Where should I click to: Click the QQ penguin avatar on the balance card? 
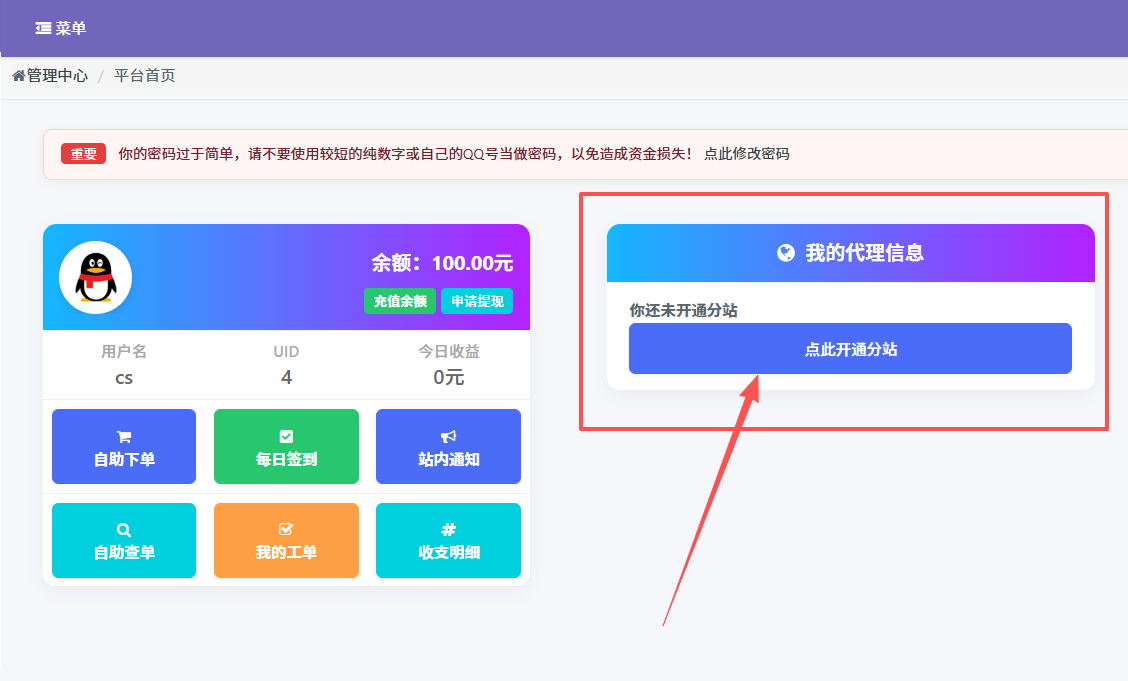pos(98,277)
